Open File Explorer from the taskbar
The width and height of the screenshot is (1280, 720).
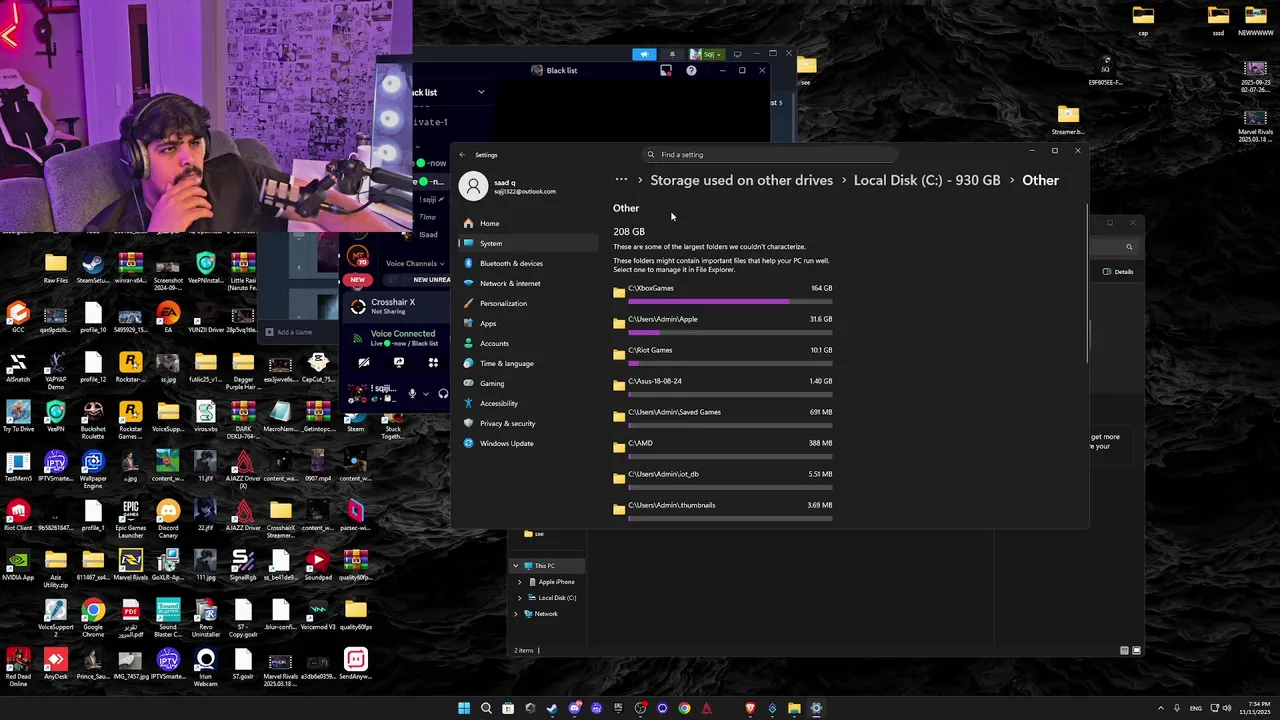pyautogui.click(x=794, y=708)
